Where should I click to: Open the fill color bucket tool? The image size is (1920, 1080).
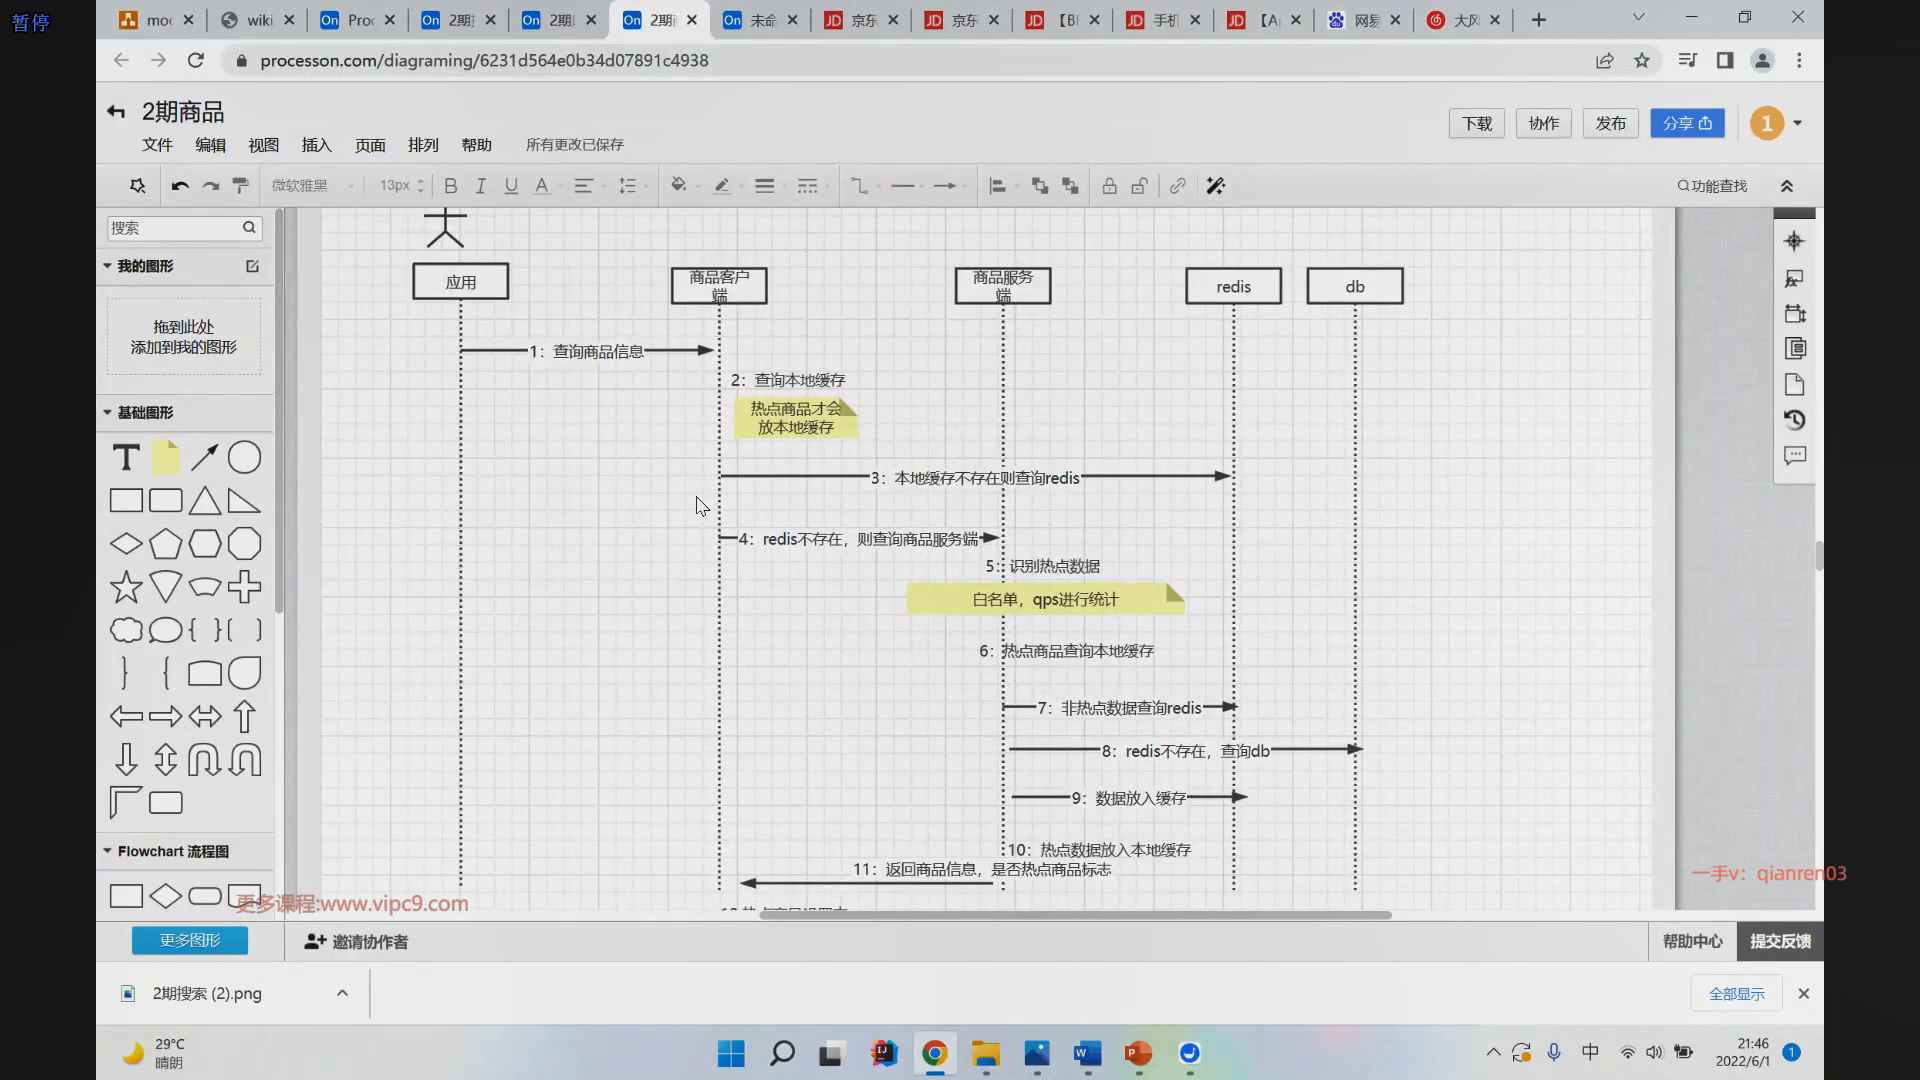[x=678, y=185]
